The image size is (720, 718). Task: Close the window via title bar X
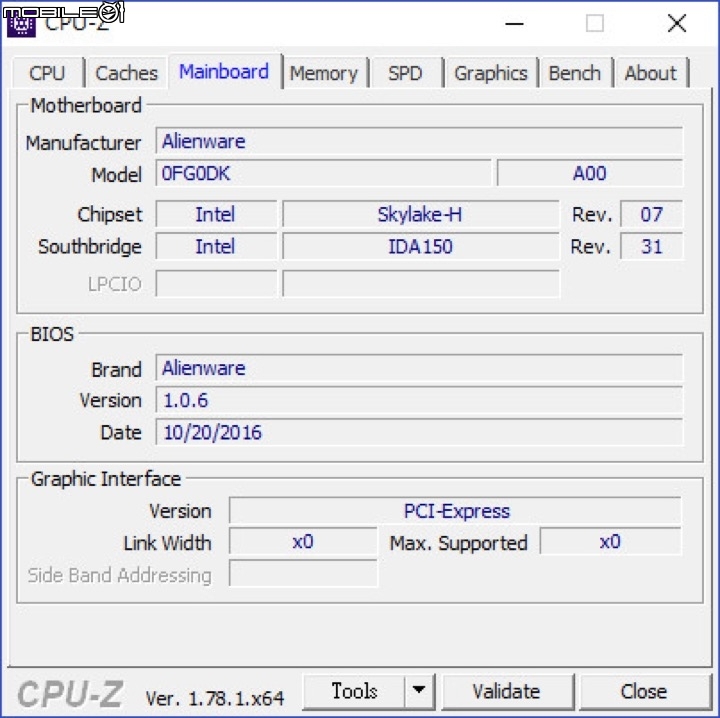tap(677, 23)
